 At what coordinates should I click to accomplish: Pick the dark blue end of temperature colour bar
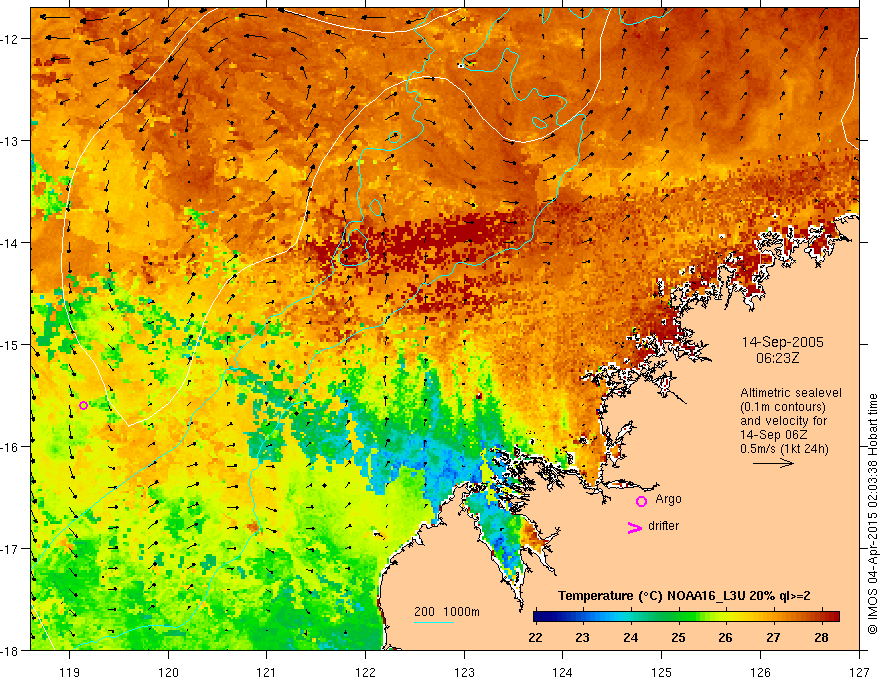point(539,616)
